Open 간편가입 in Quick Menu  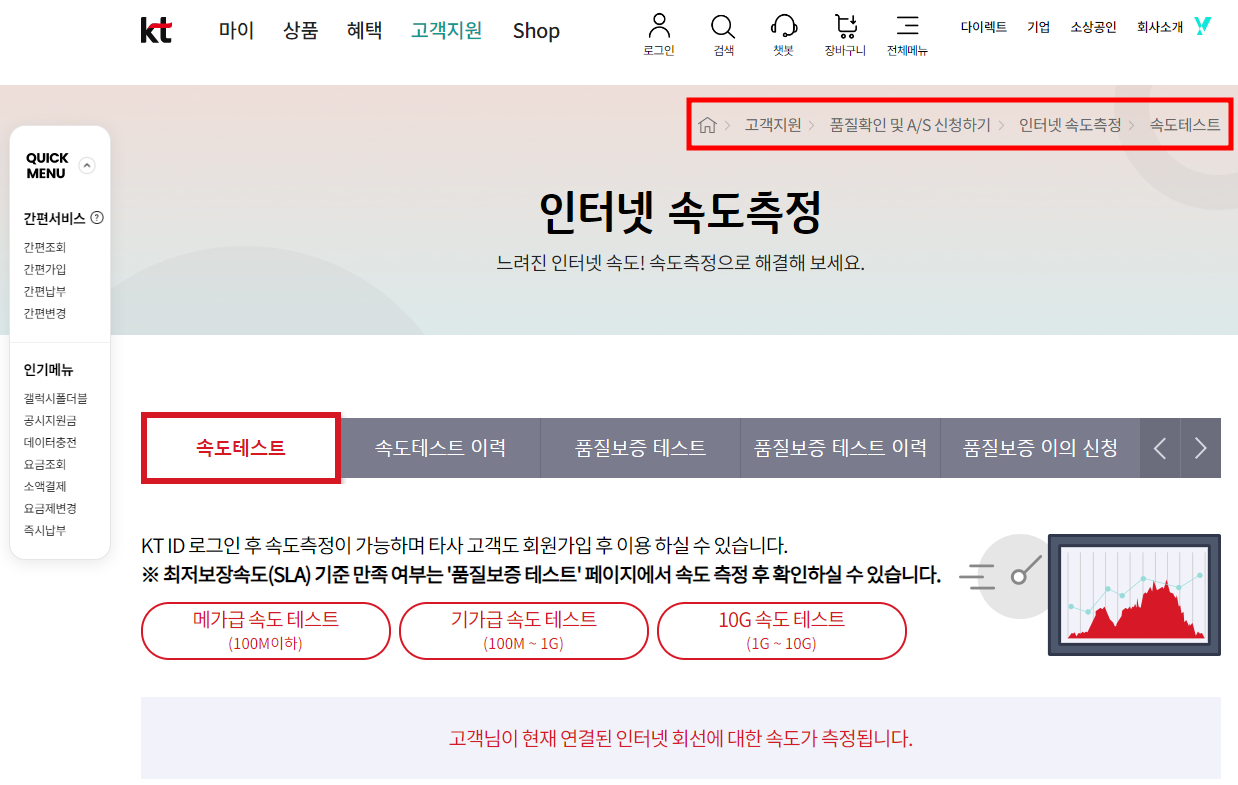45,269
